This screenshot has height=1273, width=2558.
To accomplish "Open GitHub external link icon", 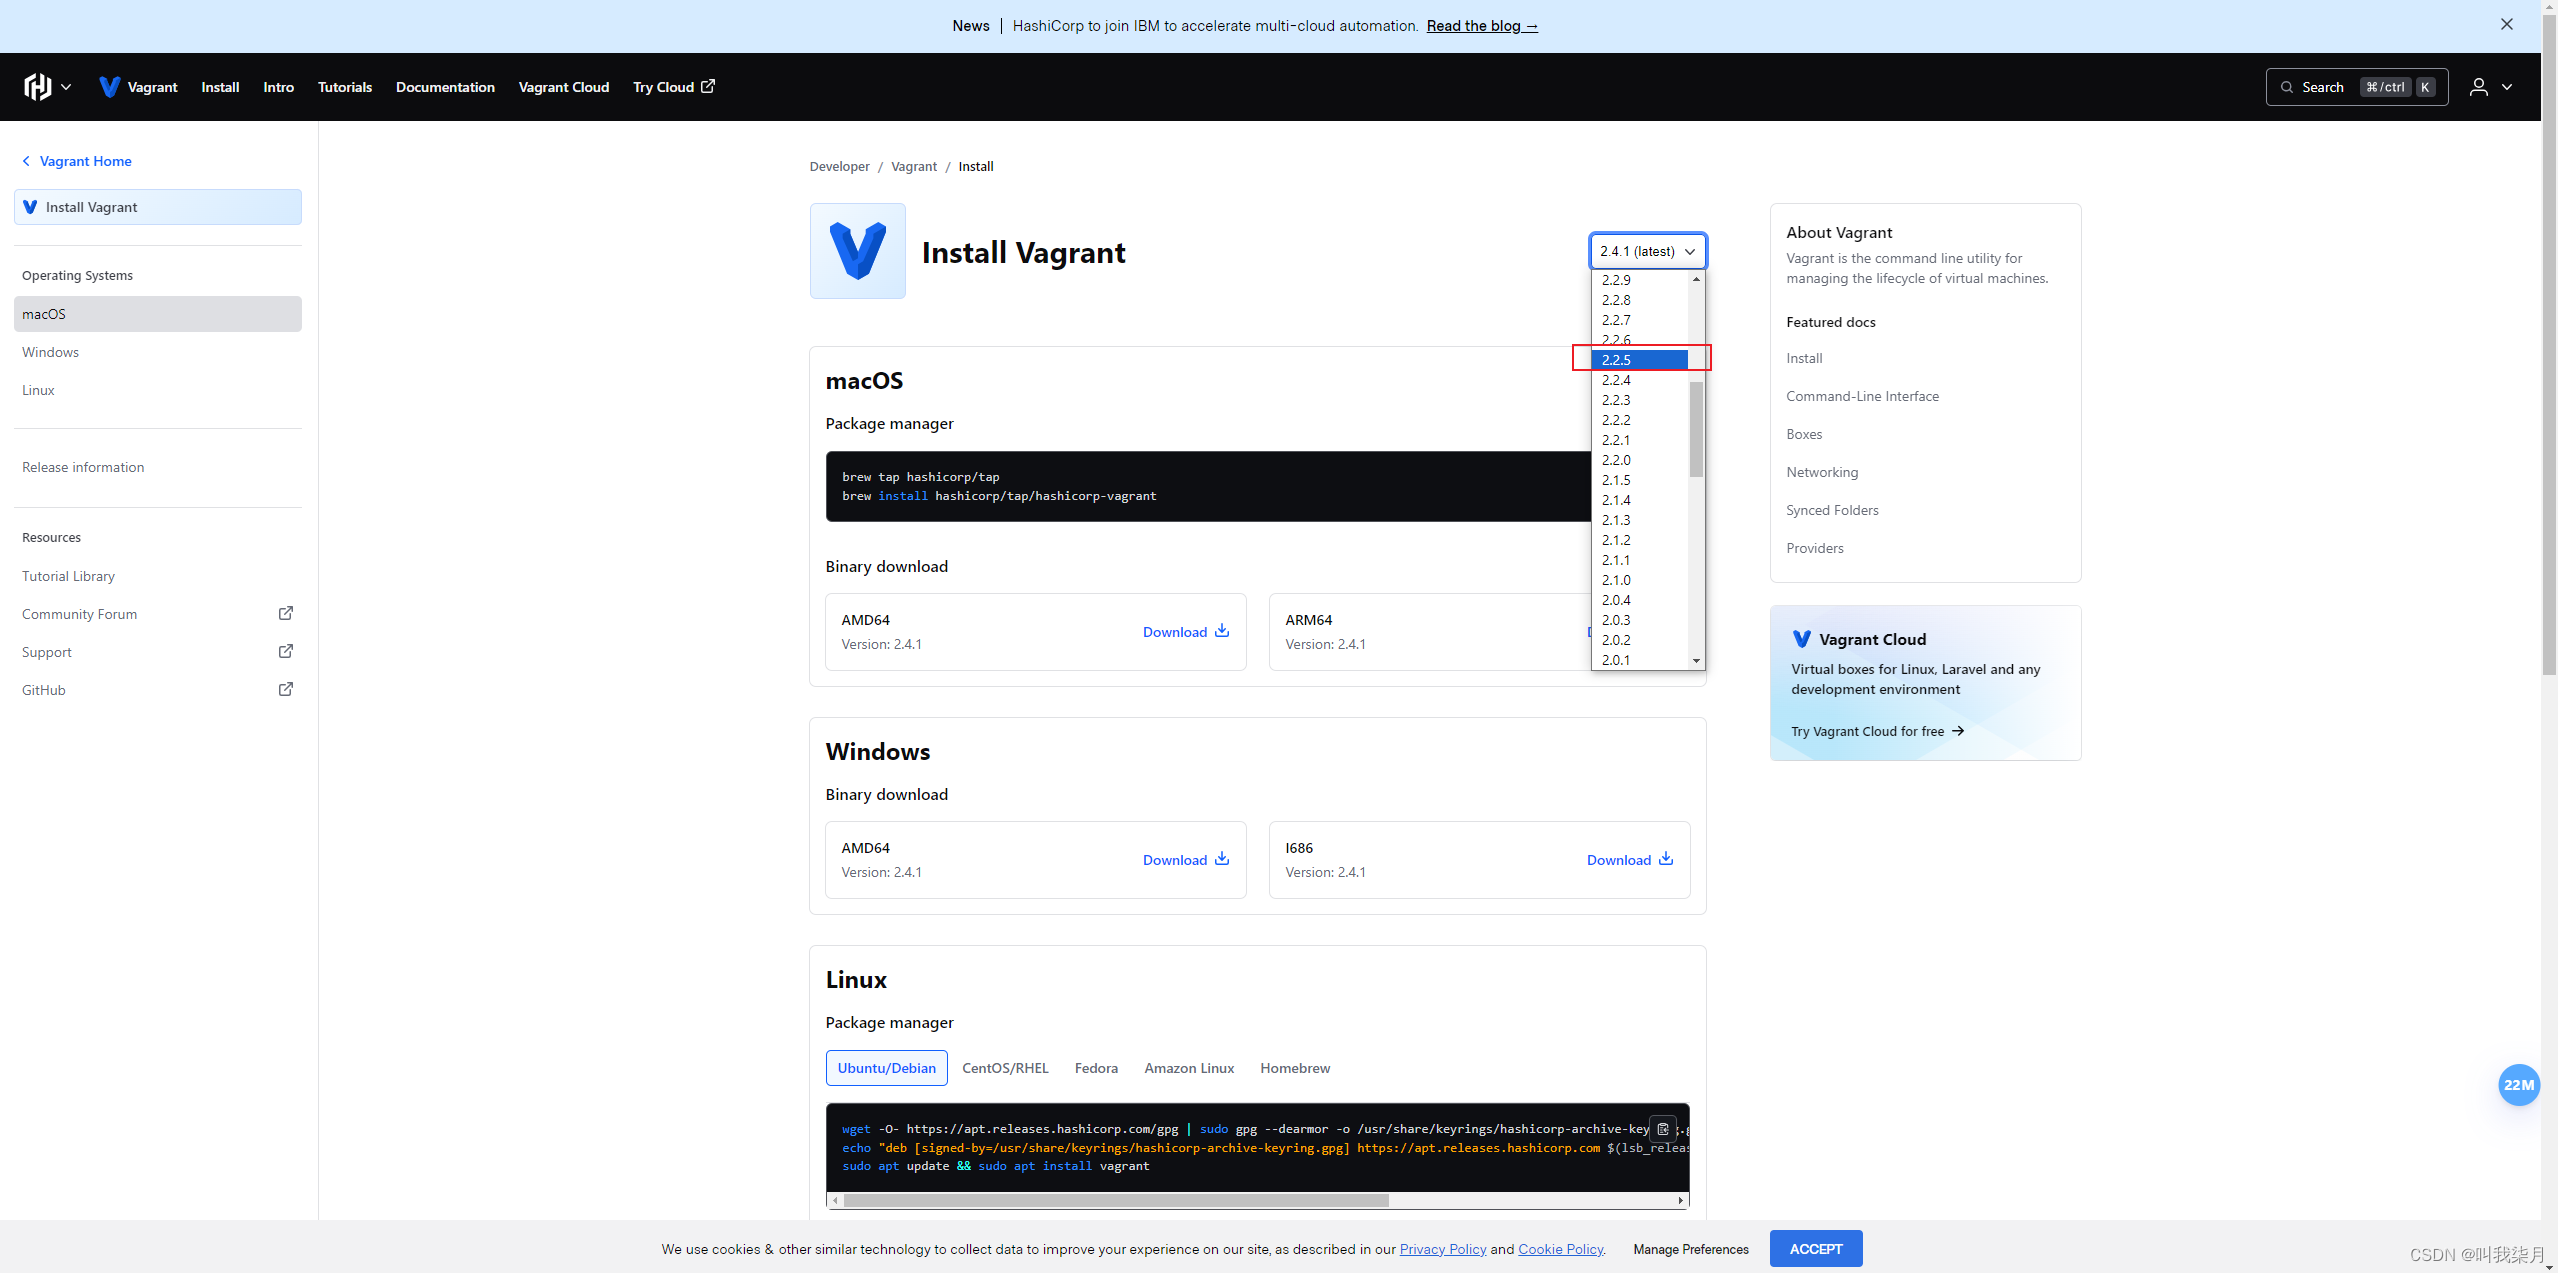I will click(x=286, y=689).
